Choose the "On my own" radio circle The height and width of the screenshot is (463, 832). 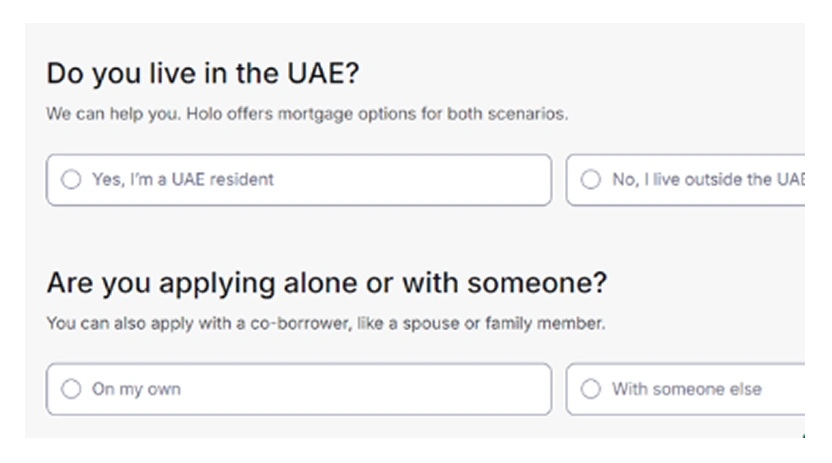[71, 389]
